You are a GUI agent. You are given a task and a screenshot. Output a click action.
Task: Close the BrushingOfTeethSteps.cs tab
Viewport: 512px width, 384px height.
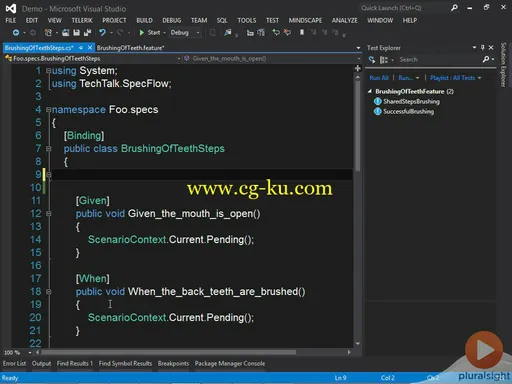[90, 48]
